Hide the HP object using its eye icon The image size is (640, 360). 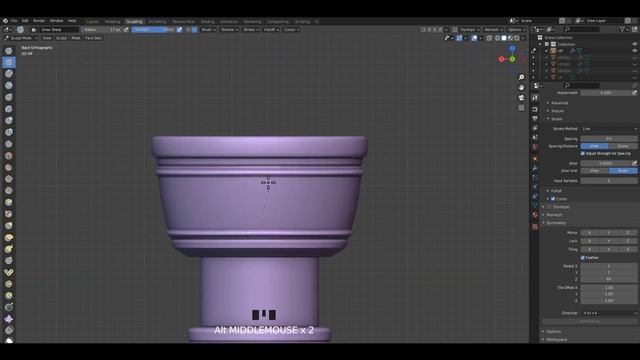tap(635, 51)
